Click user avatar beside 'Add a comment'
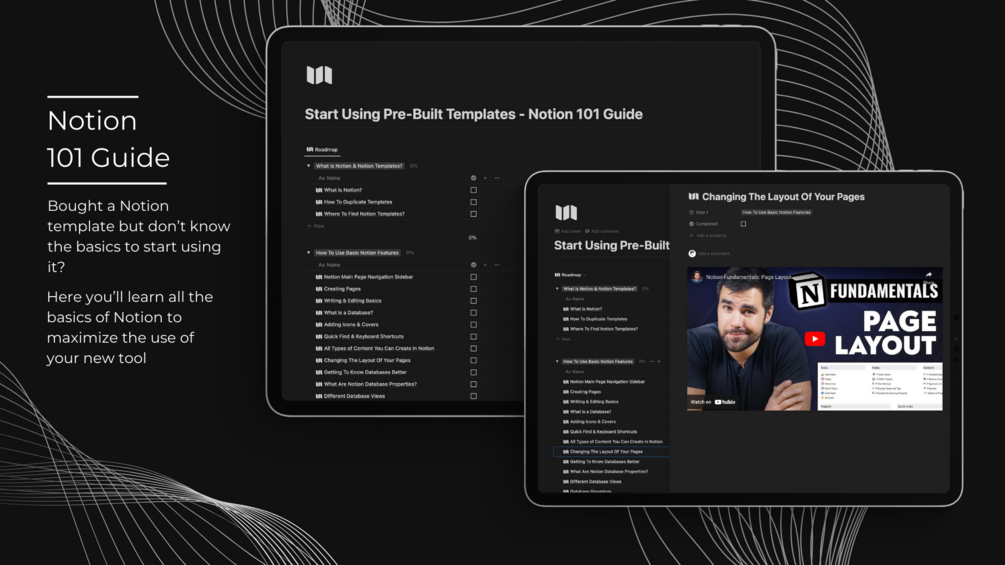This screenshot has width=1005, height=565. pyautogui.click(x=692, y=254)
